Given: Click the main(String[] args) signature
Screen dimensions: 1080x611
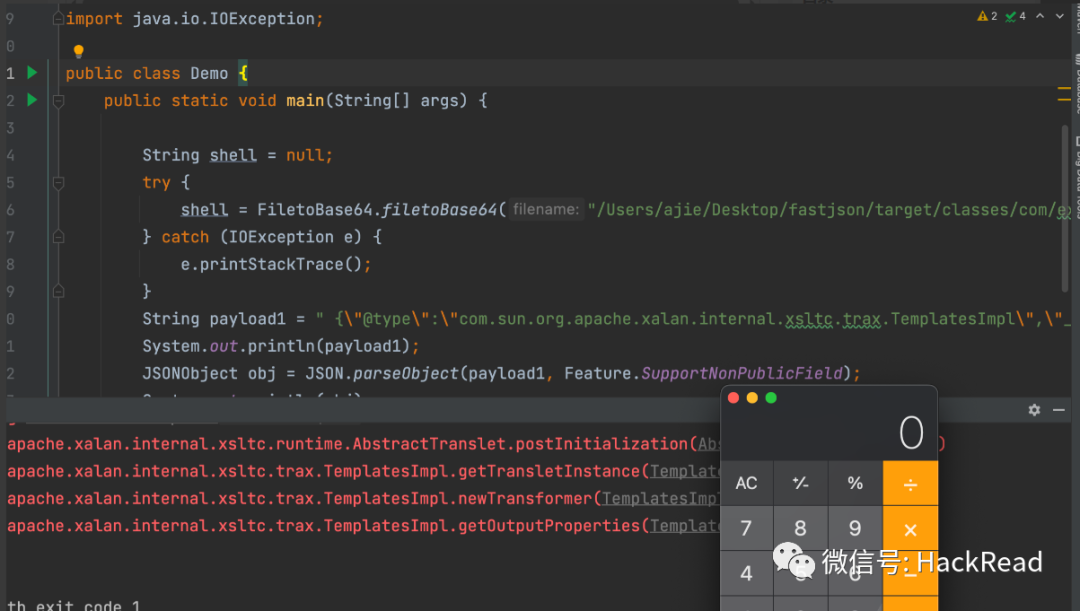Looking at the screenshot, I should point(377,101).
